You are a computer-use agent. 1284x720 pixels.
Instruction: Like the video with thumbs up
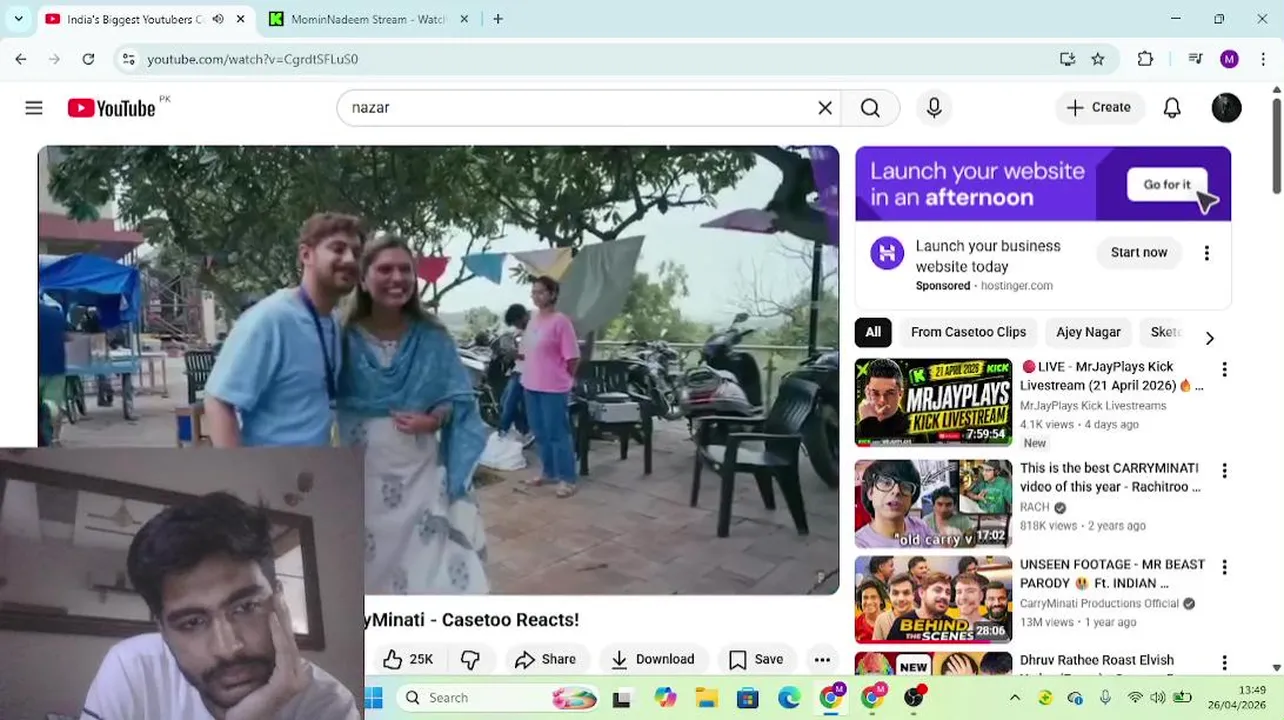click(x=409, y=659)
